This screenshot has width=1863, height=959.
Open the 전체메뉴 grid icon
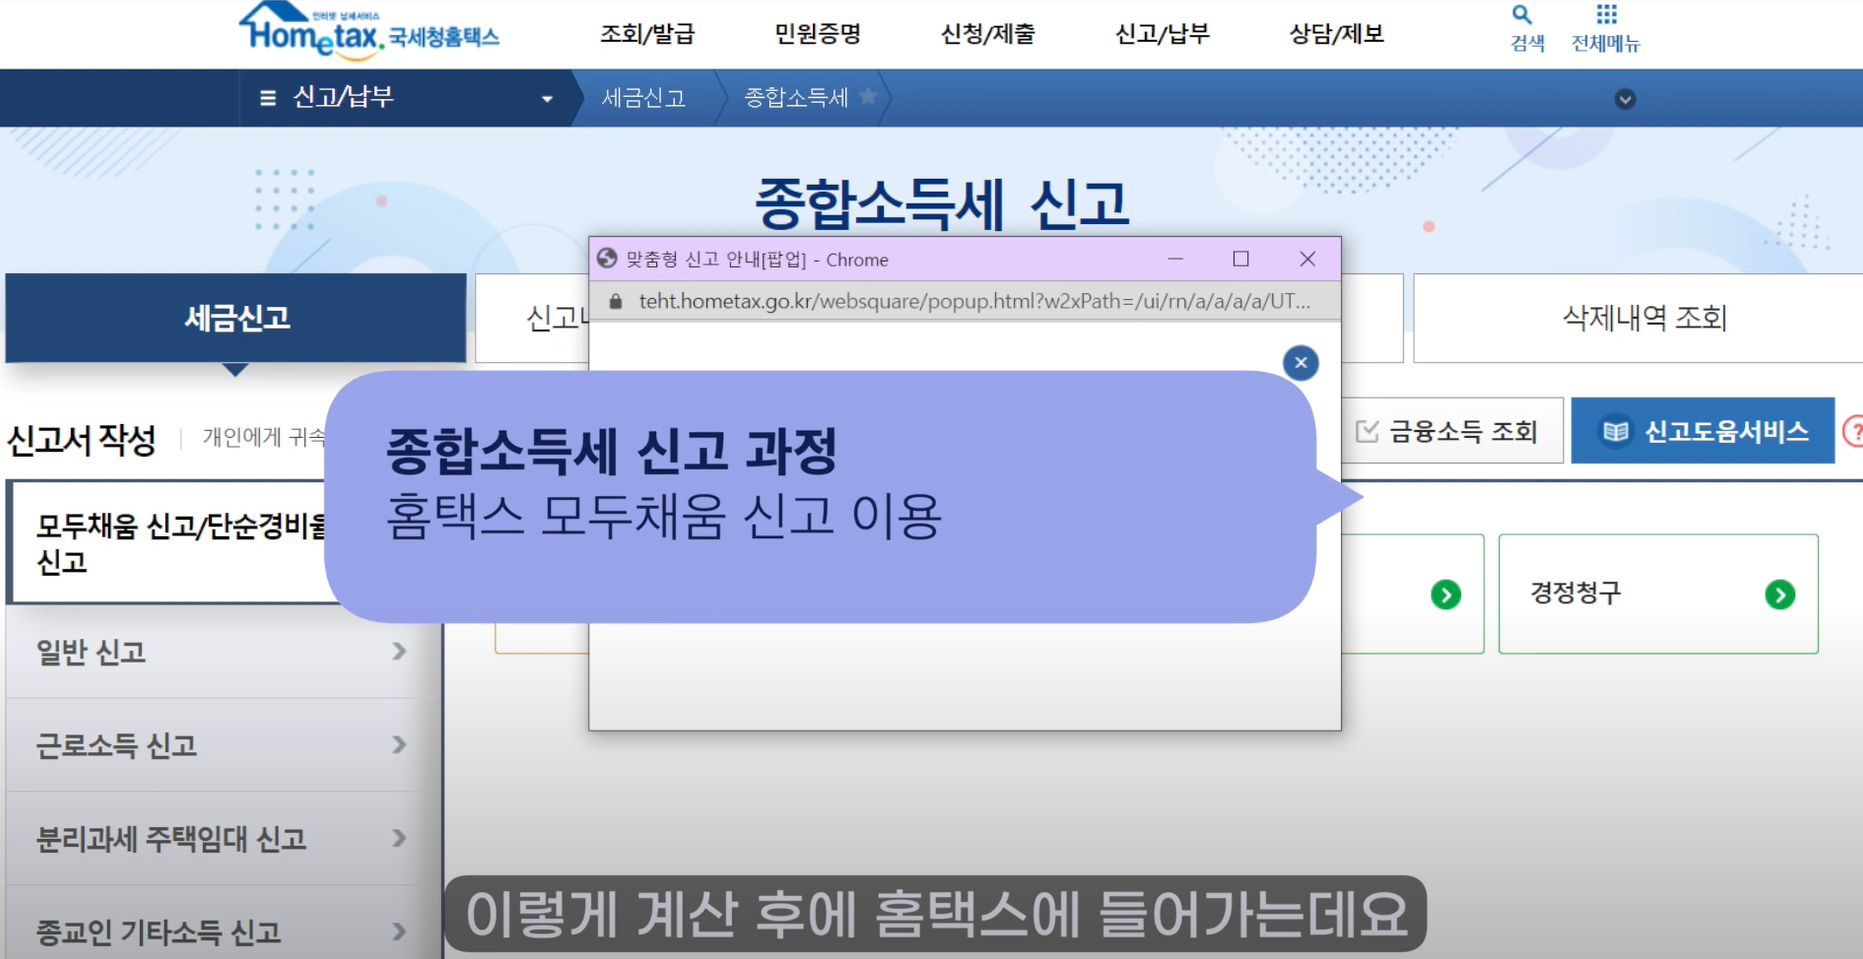1606,14
